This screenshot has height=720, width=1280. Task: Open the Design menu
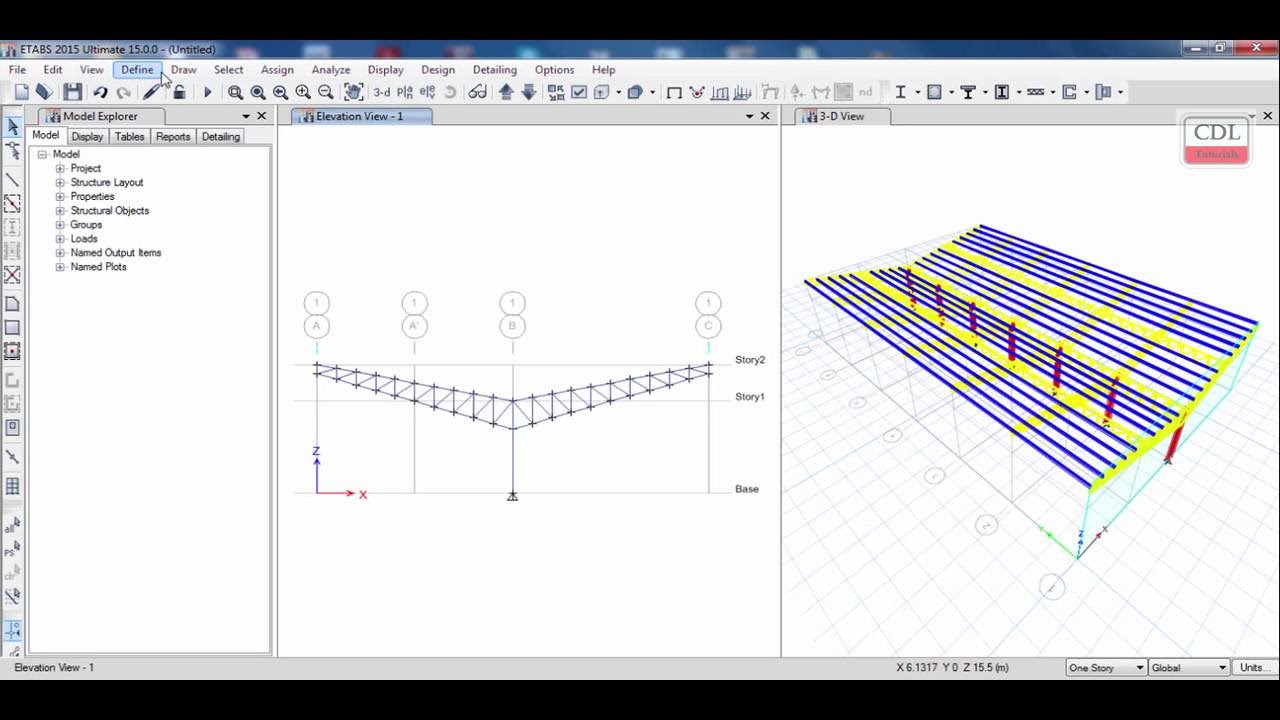coord(438,70)
